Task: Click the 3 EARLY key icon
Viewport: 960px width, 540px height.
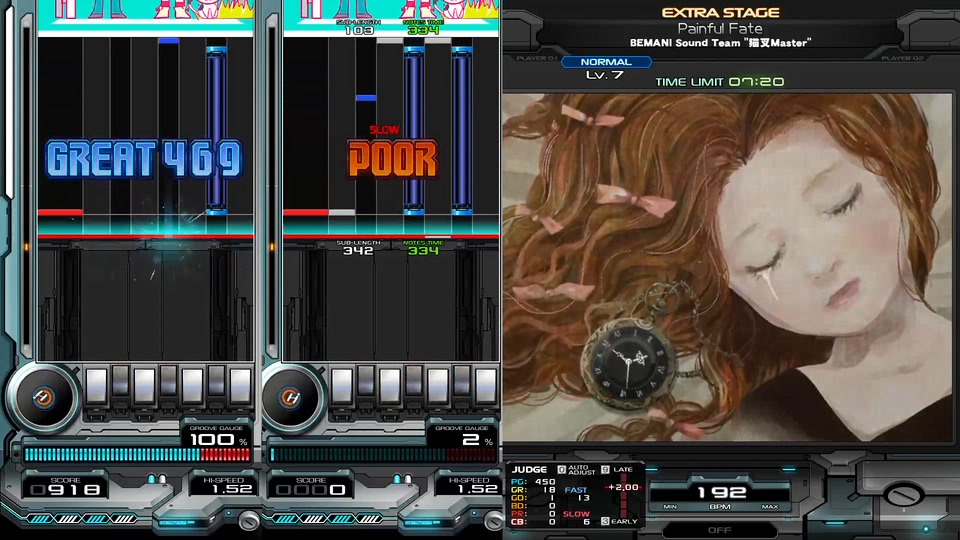Action: click(x=605, y=521)
